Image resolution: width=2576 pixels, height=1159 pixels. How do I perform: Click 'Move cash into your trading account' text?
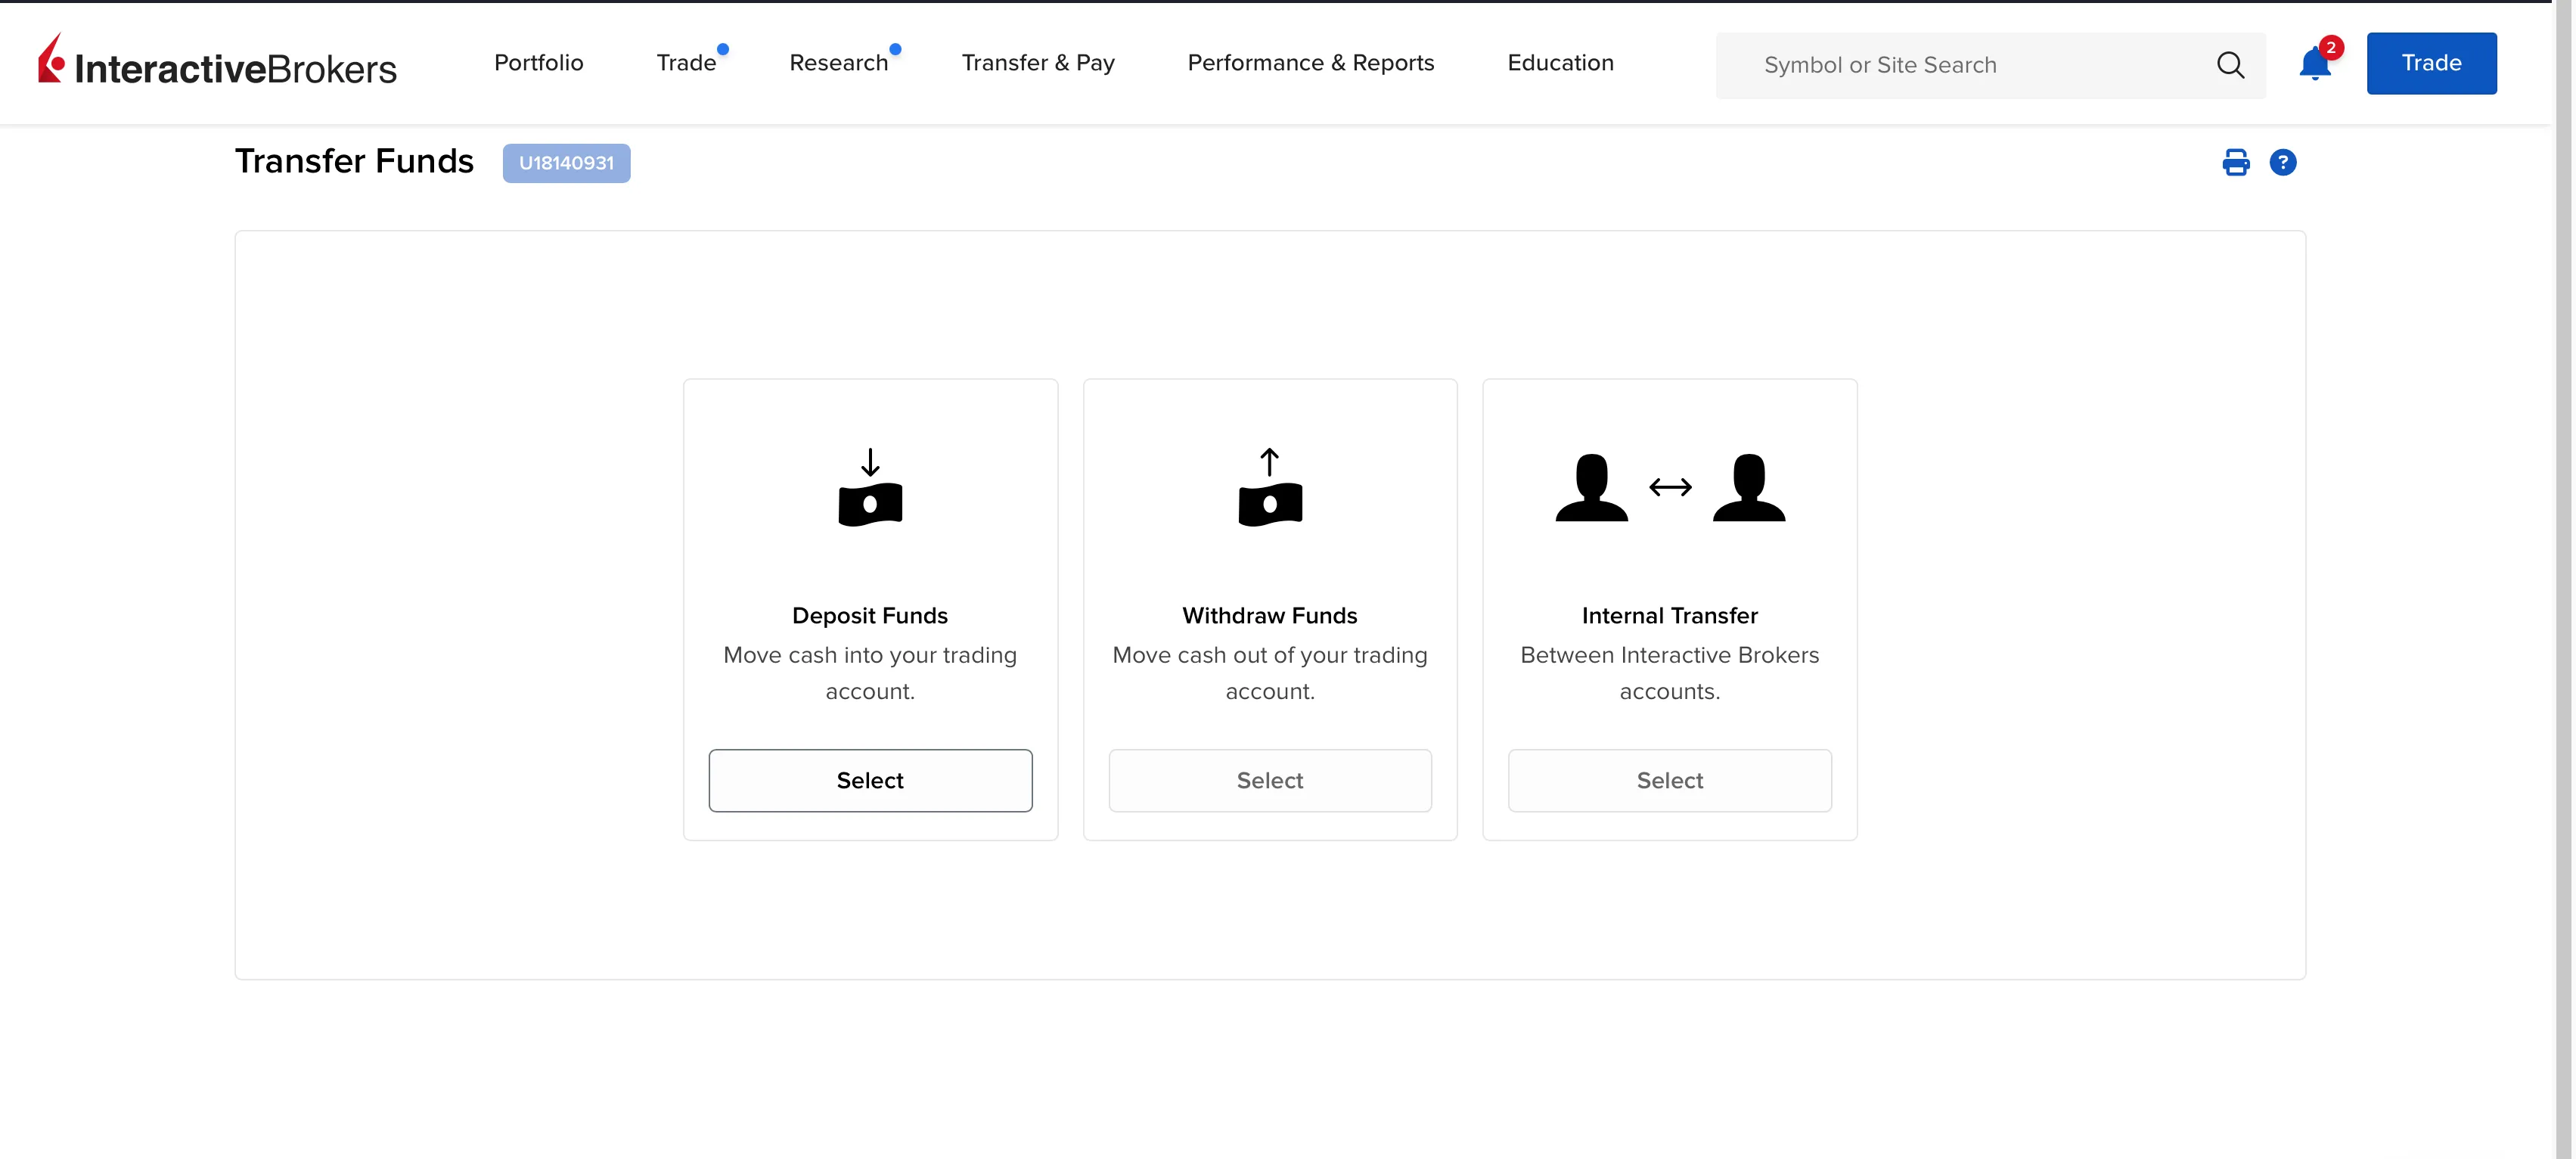[x=870, y=673]
